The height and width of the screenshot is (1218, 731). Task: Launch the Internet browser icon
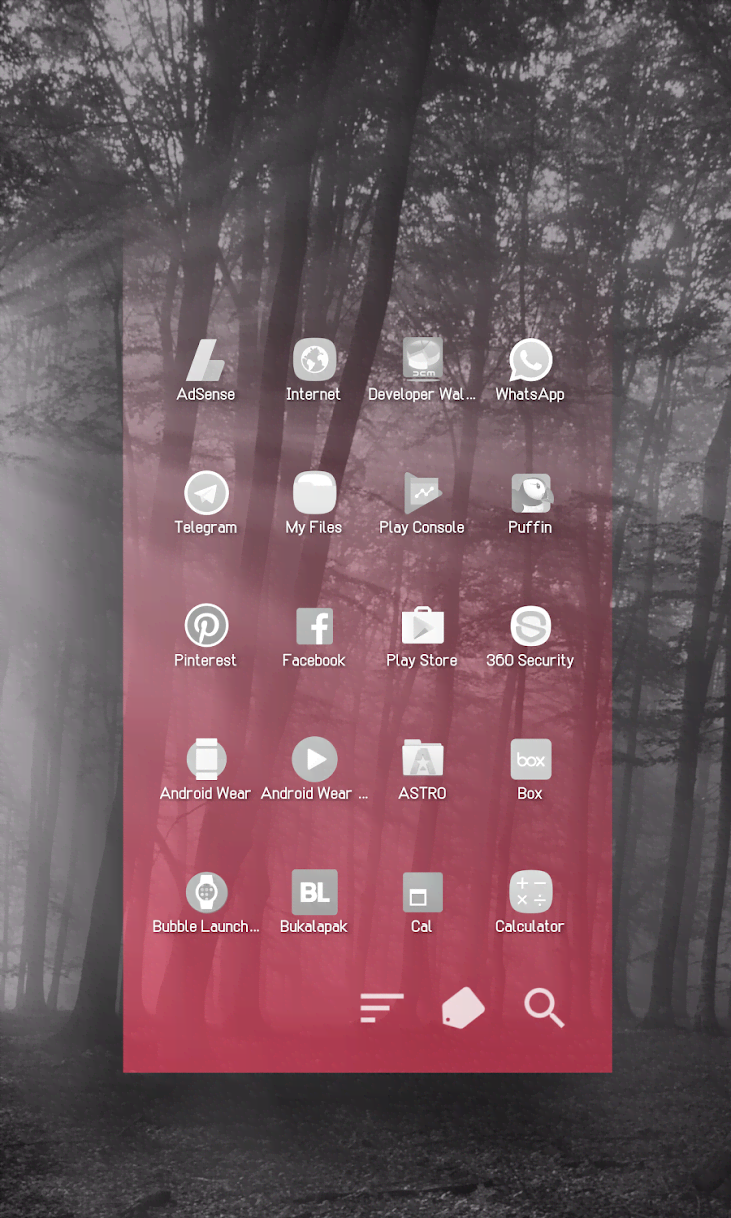[x=314, y=360]
